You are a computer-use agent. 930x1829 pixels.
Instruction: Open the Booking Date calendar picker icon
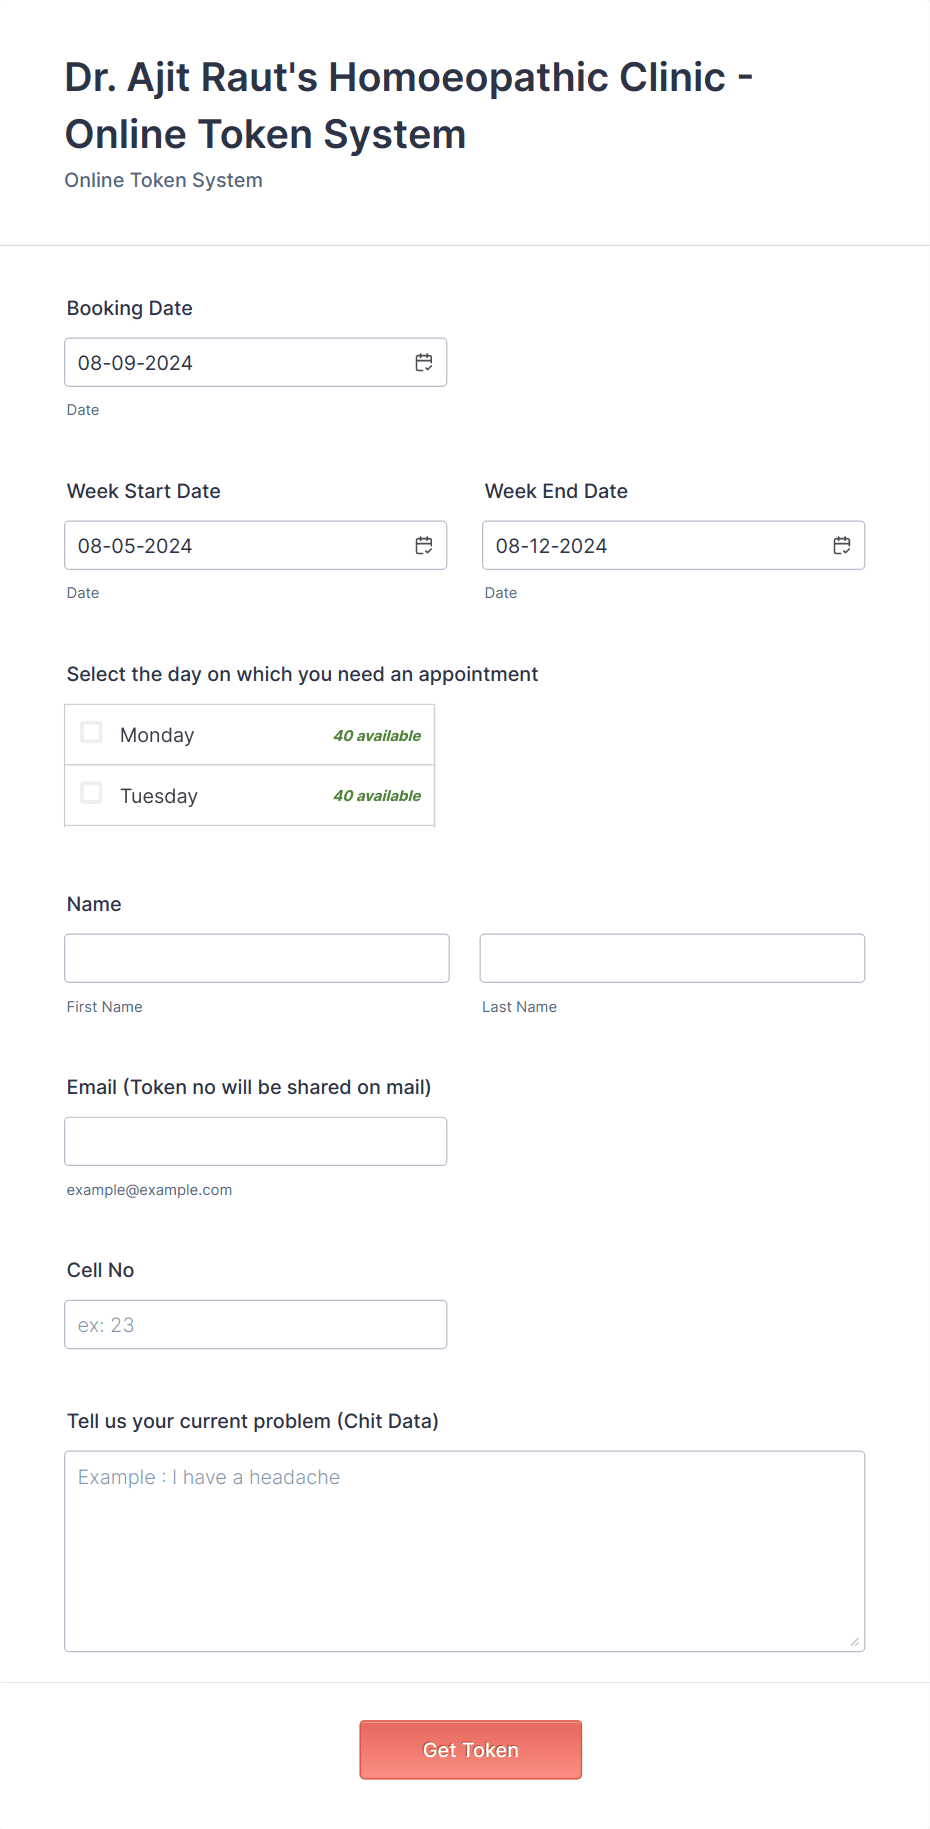(x=424, y=363)
